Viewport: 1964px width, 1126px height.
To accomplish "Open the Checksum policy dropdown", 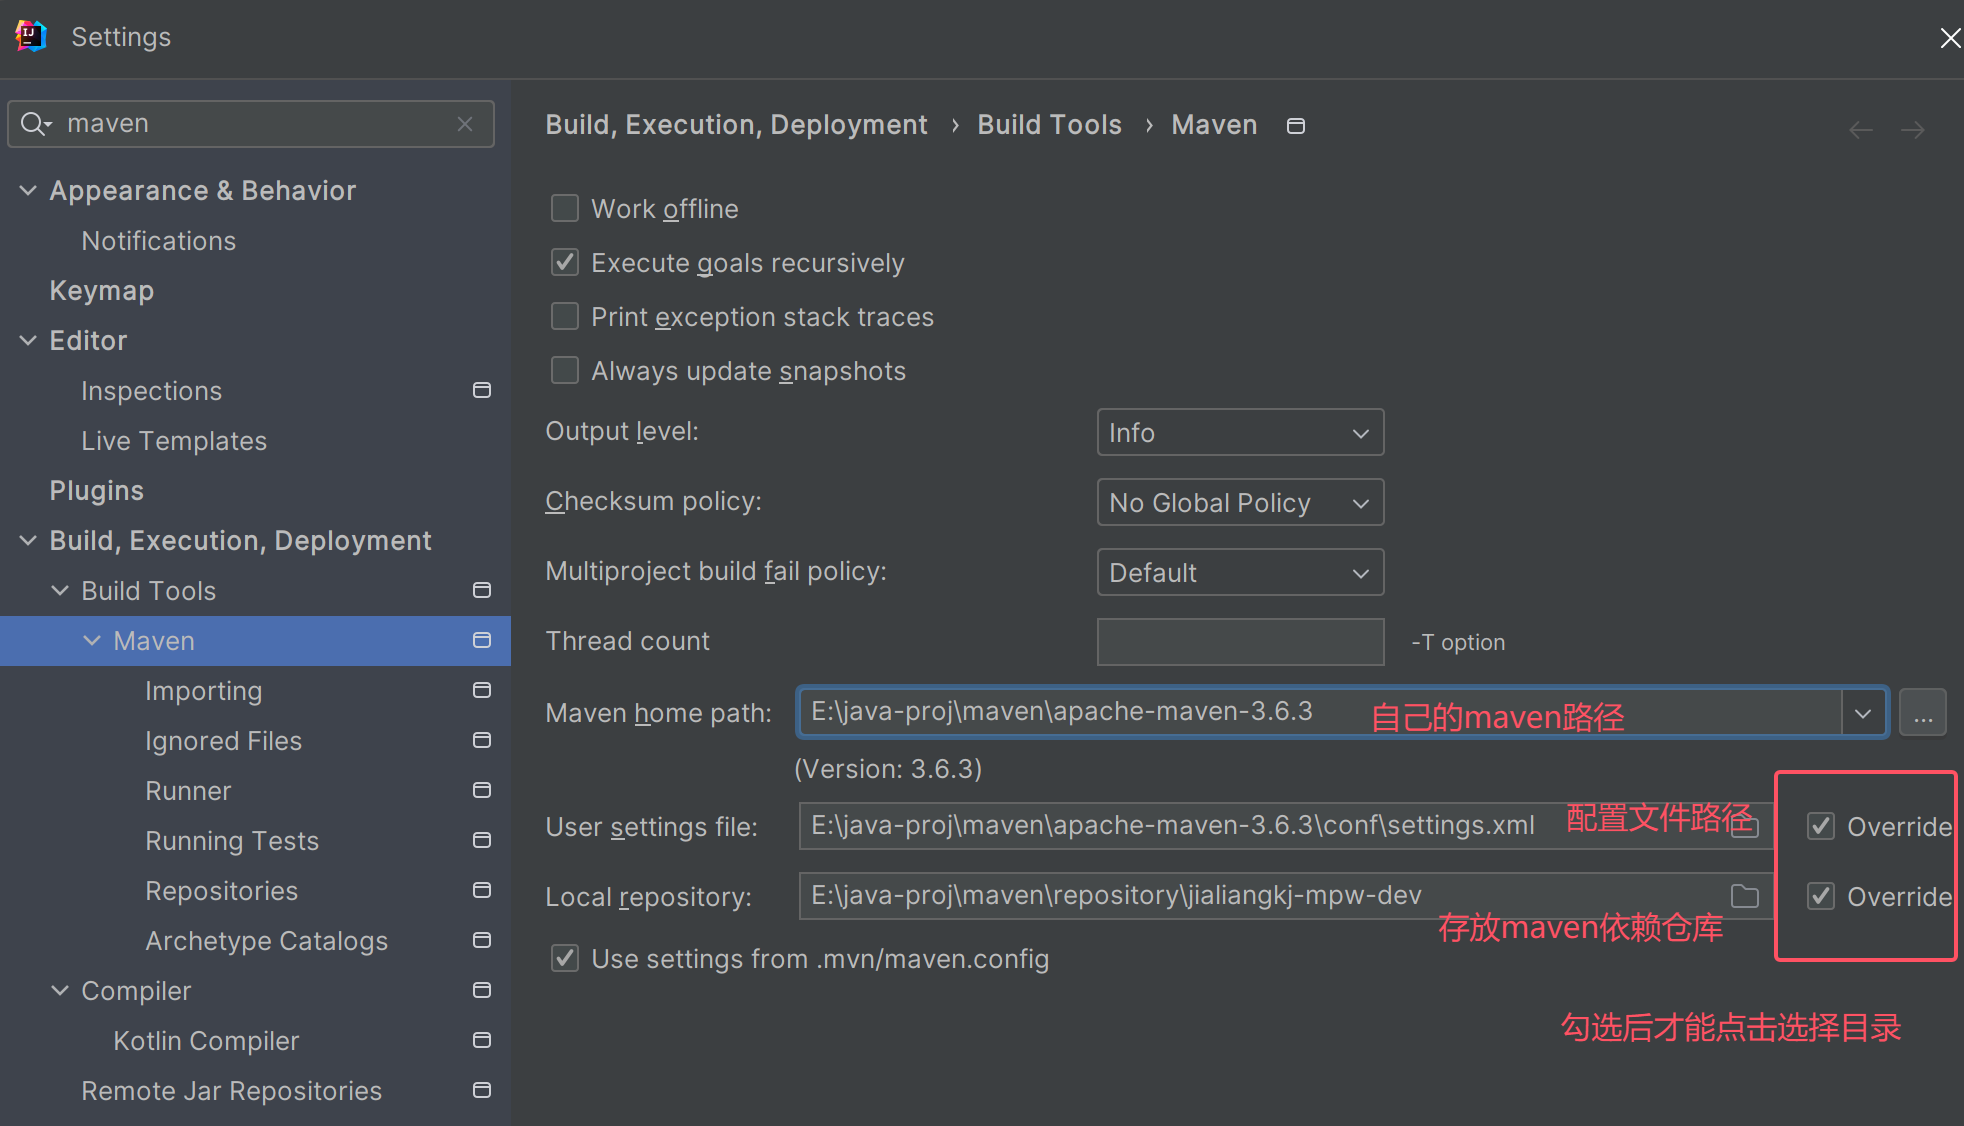I will click(1240, 502).
